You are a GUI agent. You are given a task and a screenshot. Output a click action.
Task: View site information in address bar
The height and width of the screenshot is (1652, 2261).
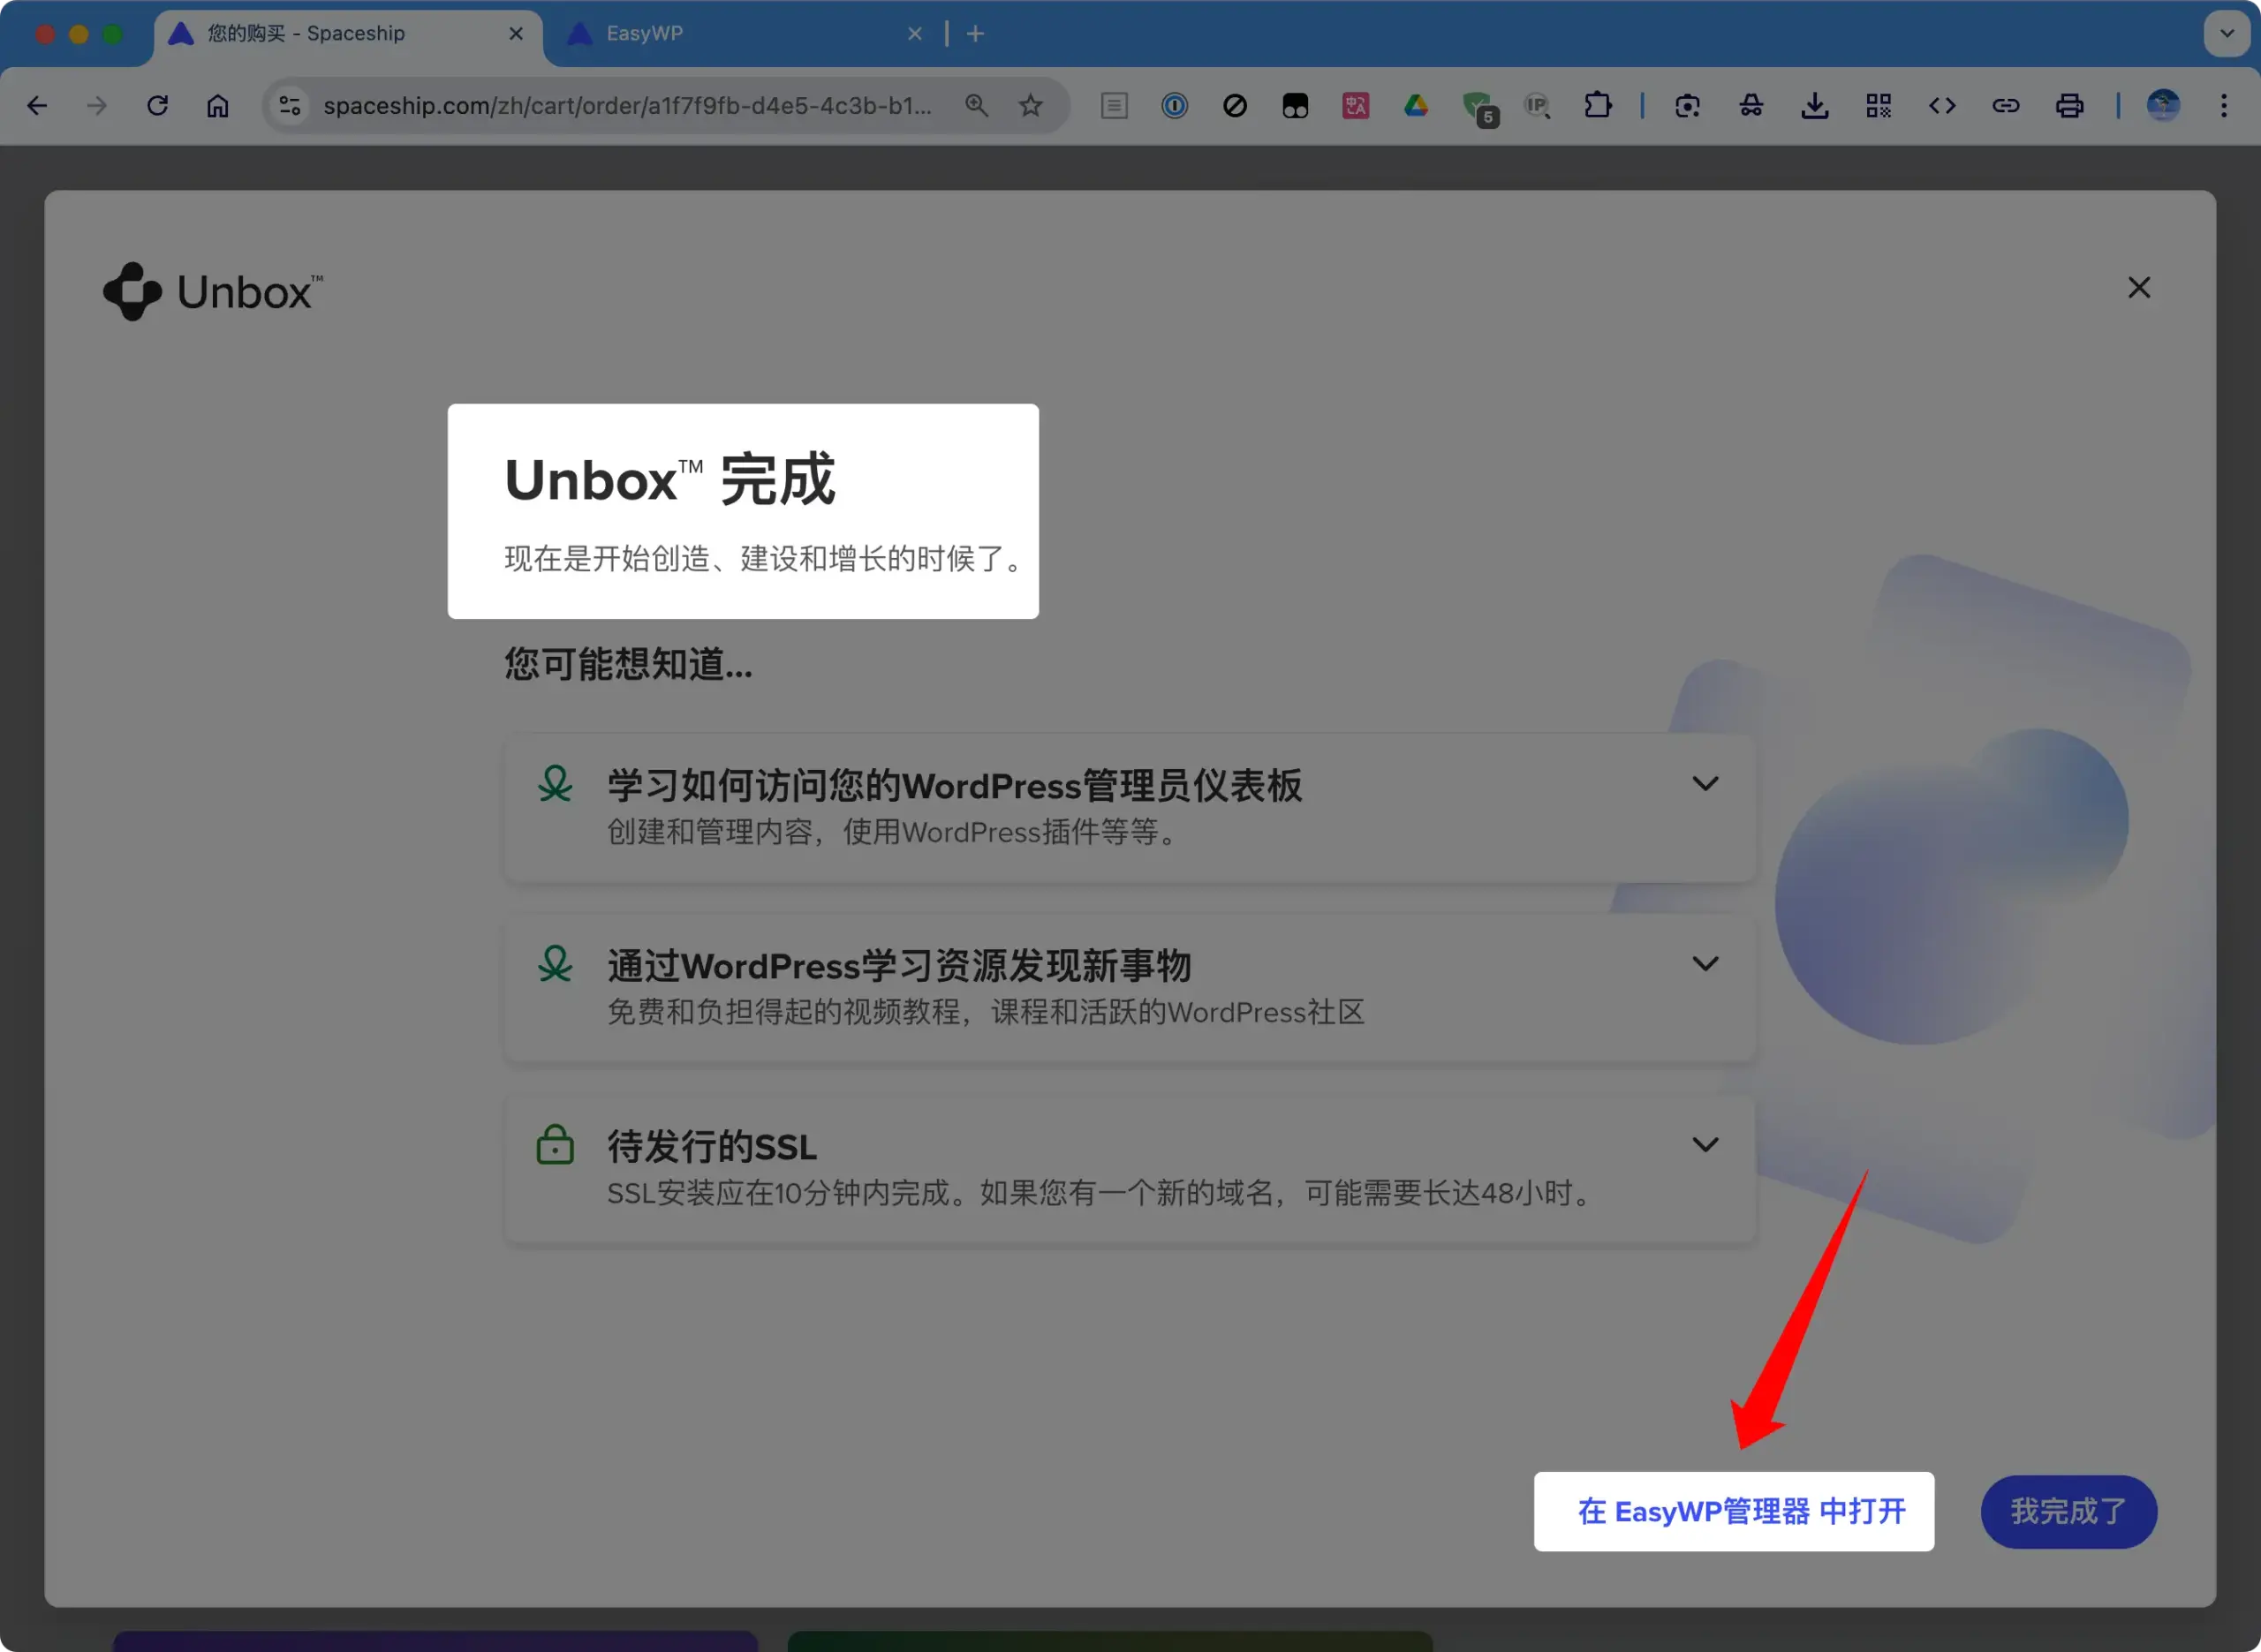coord(290,106)
